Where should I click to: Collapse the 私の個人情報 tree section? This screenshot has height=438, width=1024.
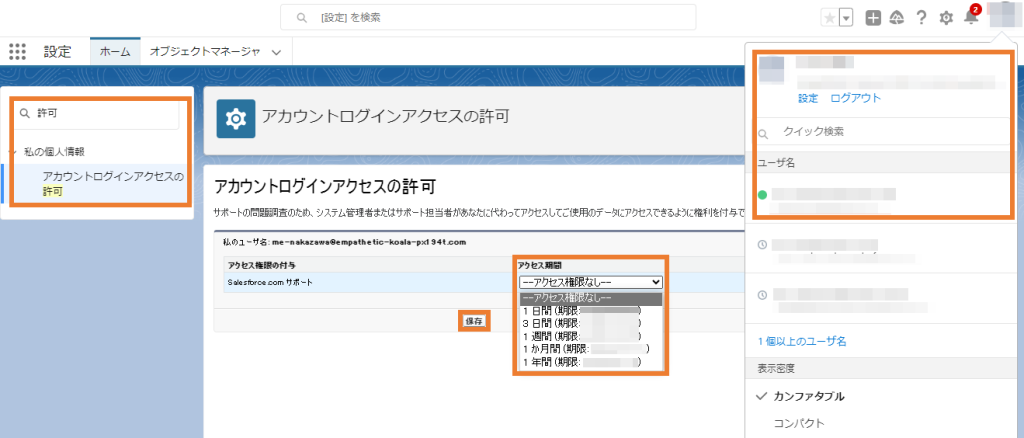point(13,151)
